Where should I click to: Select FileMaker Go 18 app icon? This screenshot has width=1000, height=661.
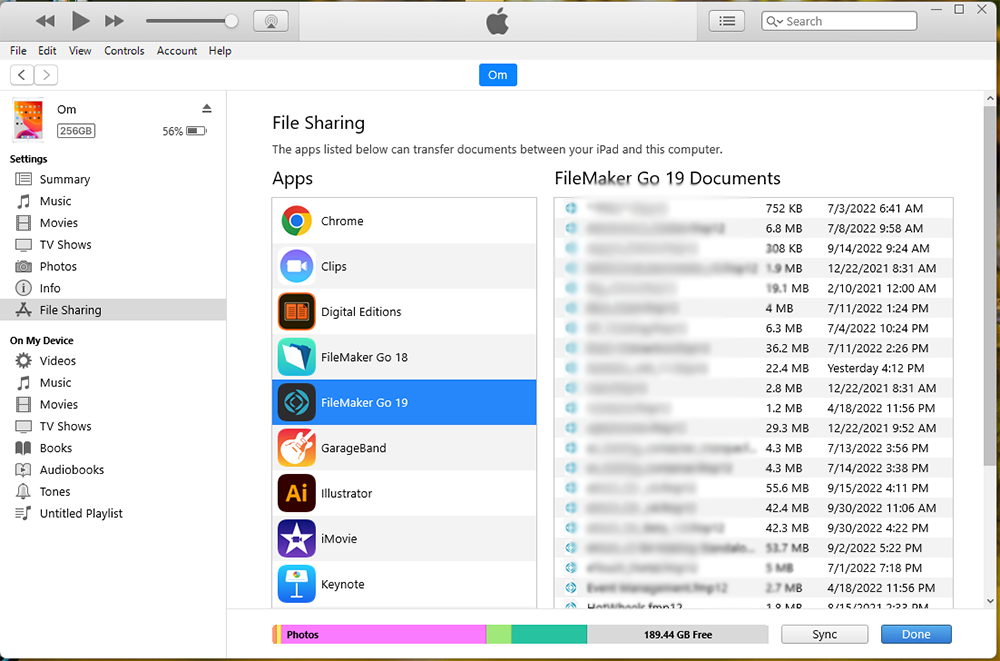297,357
